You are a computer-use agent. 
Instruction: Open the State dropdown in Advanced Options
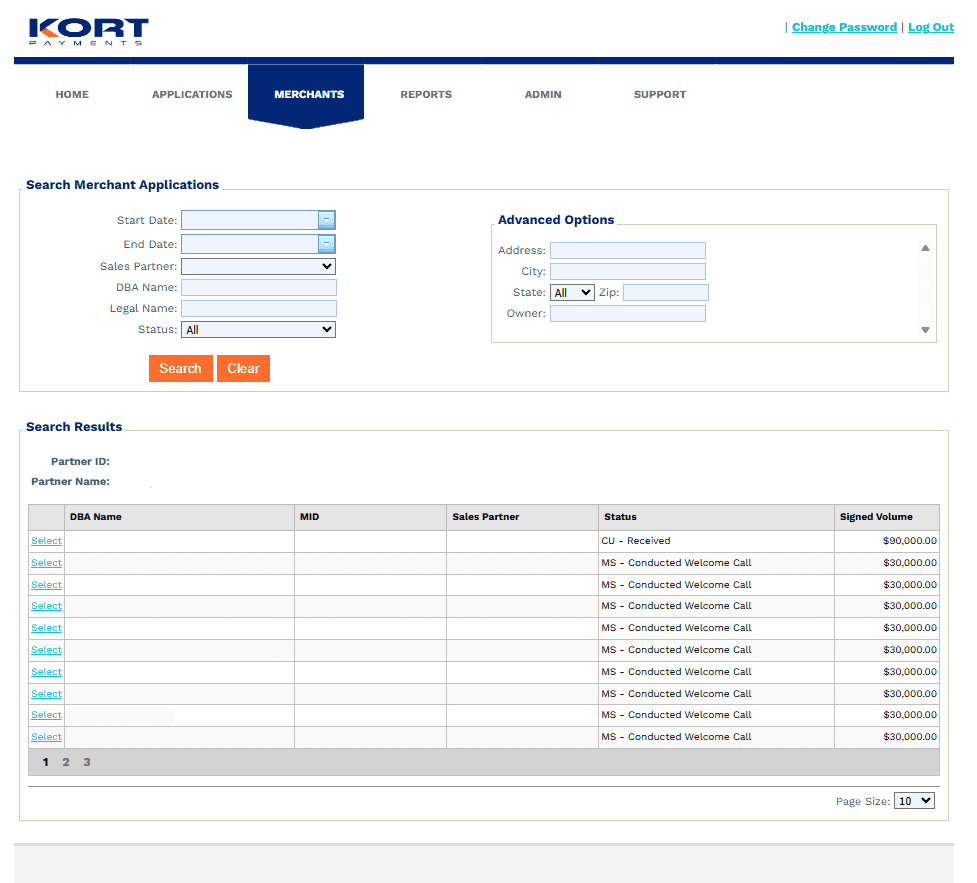[x=572, y=292]
